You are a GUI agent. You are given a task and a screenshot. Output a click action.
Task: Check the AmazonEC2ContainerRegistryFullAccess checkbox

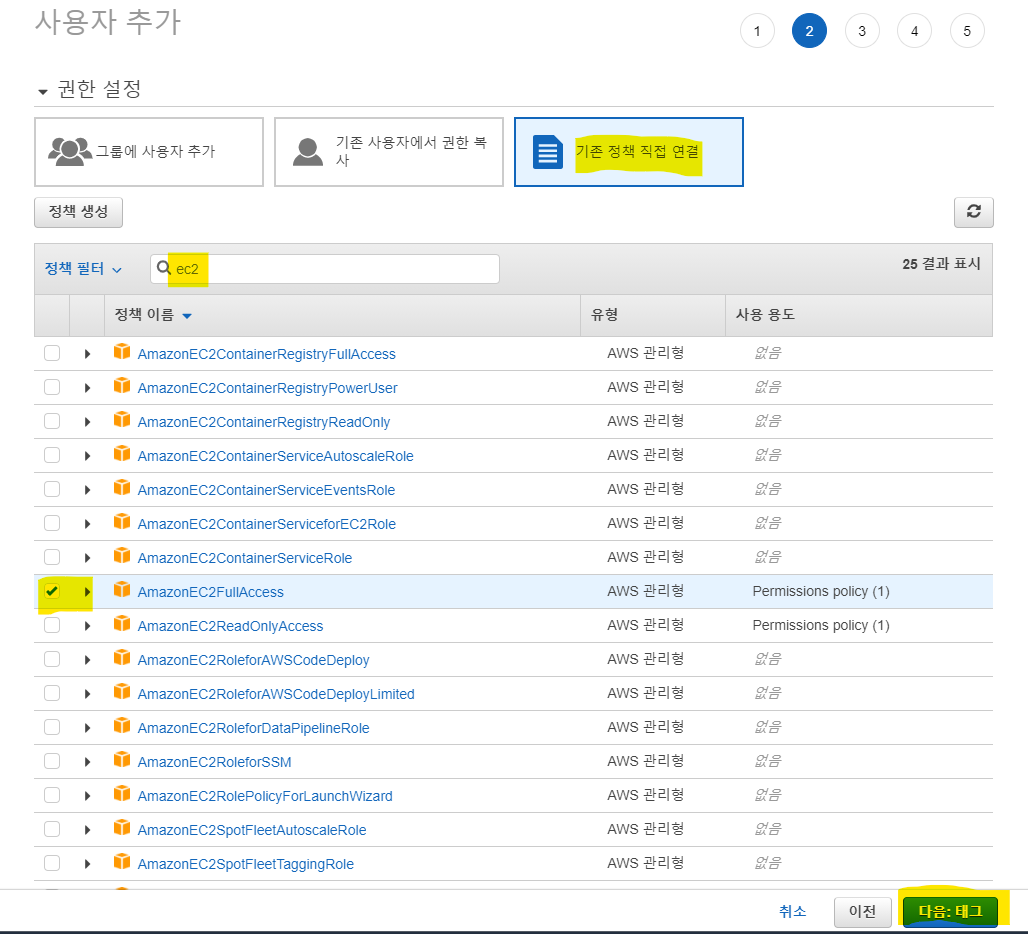[x=52, y=353]
